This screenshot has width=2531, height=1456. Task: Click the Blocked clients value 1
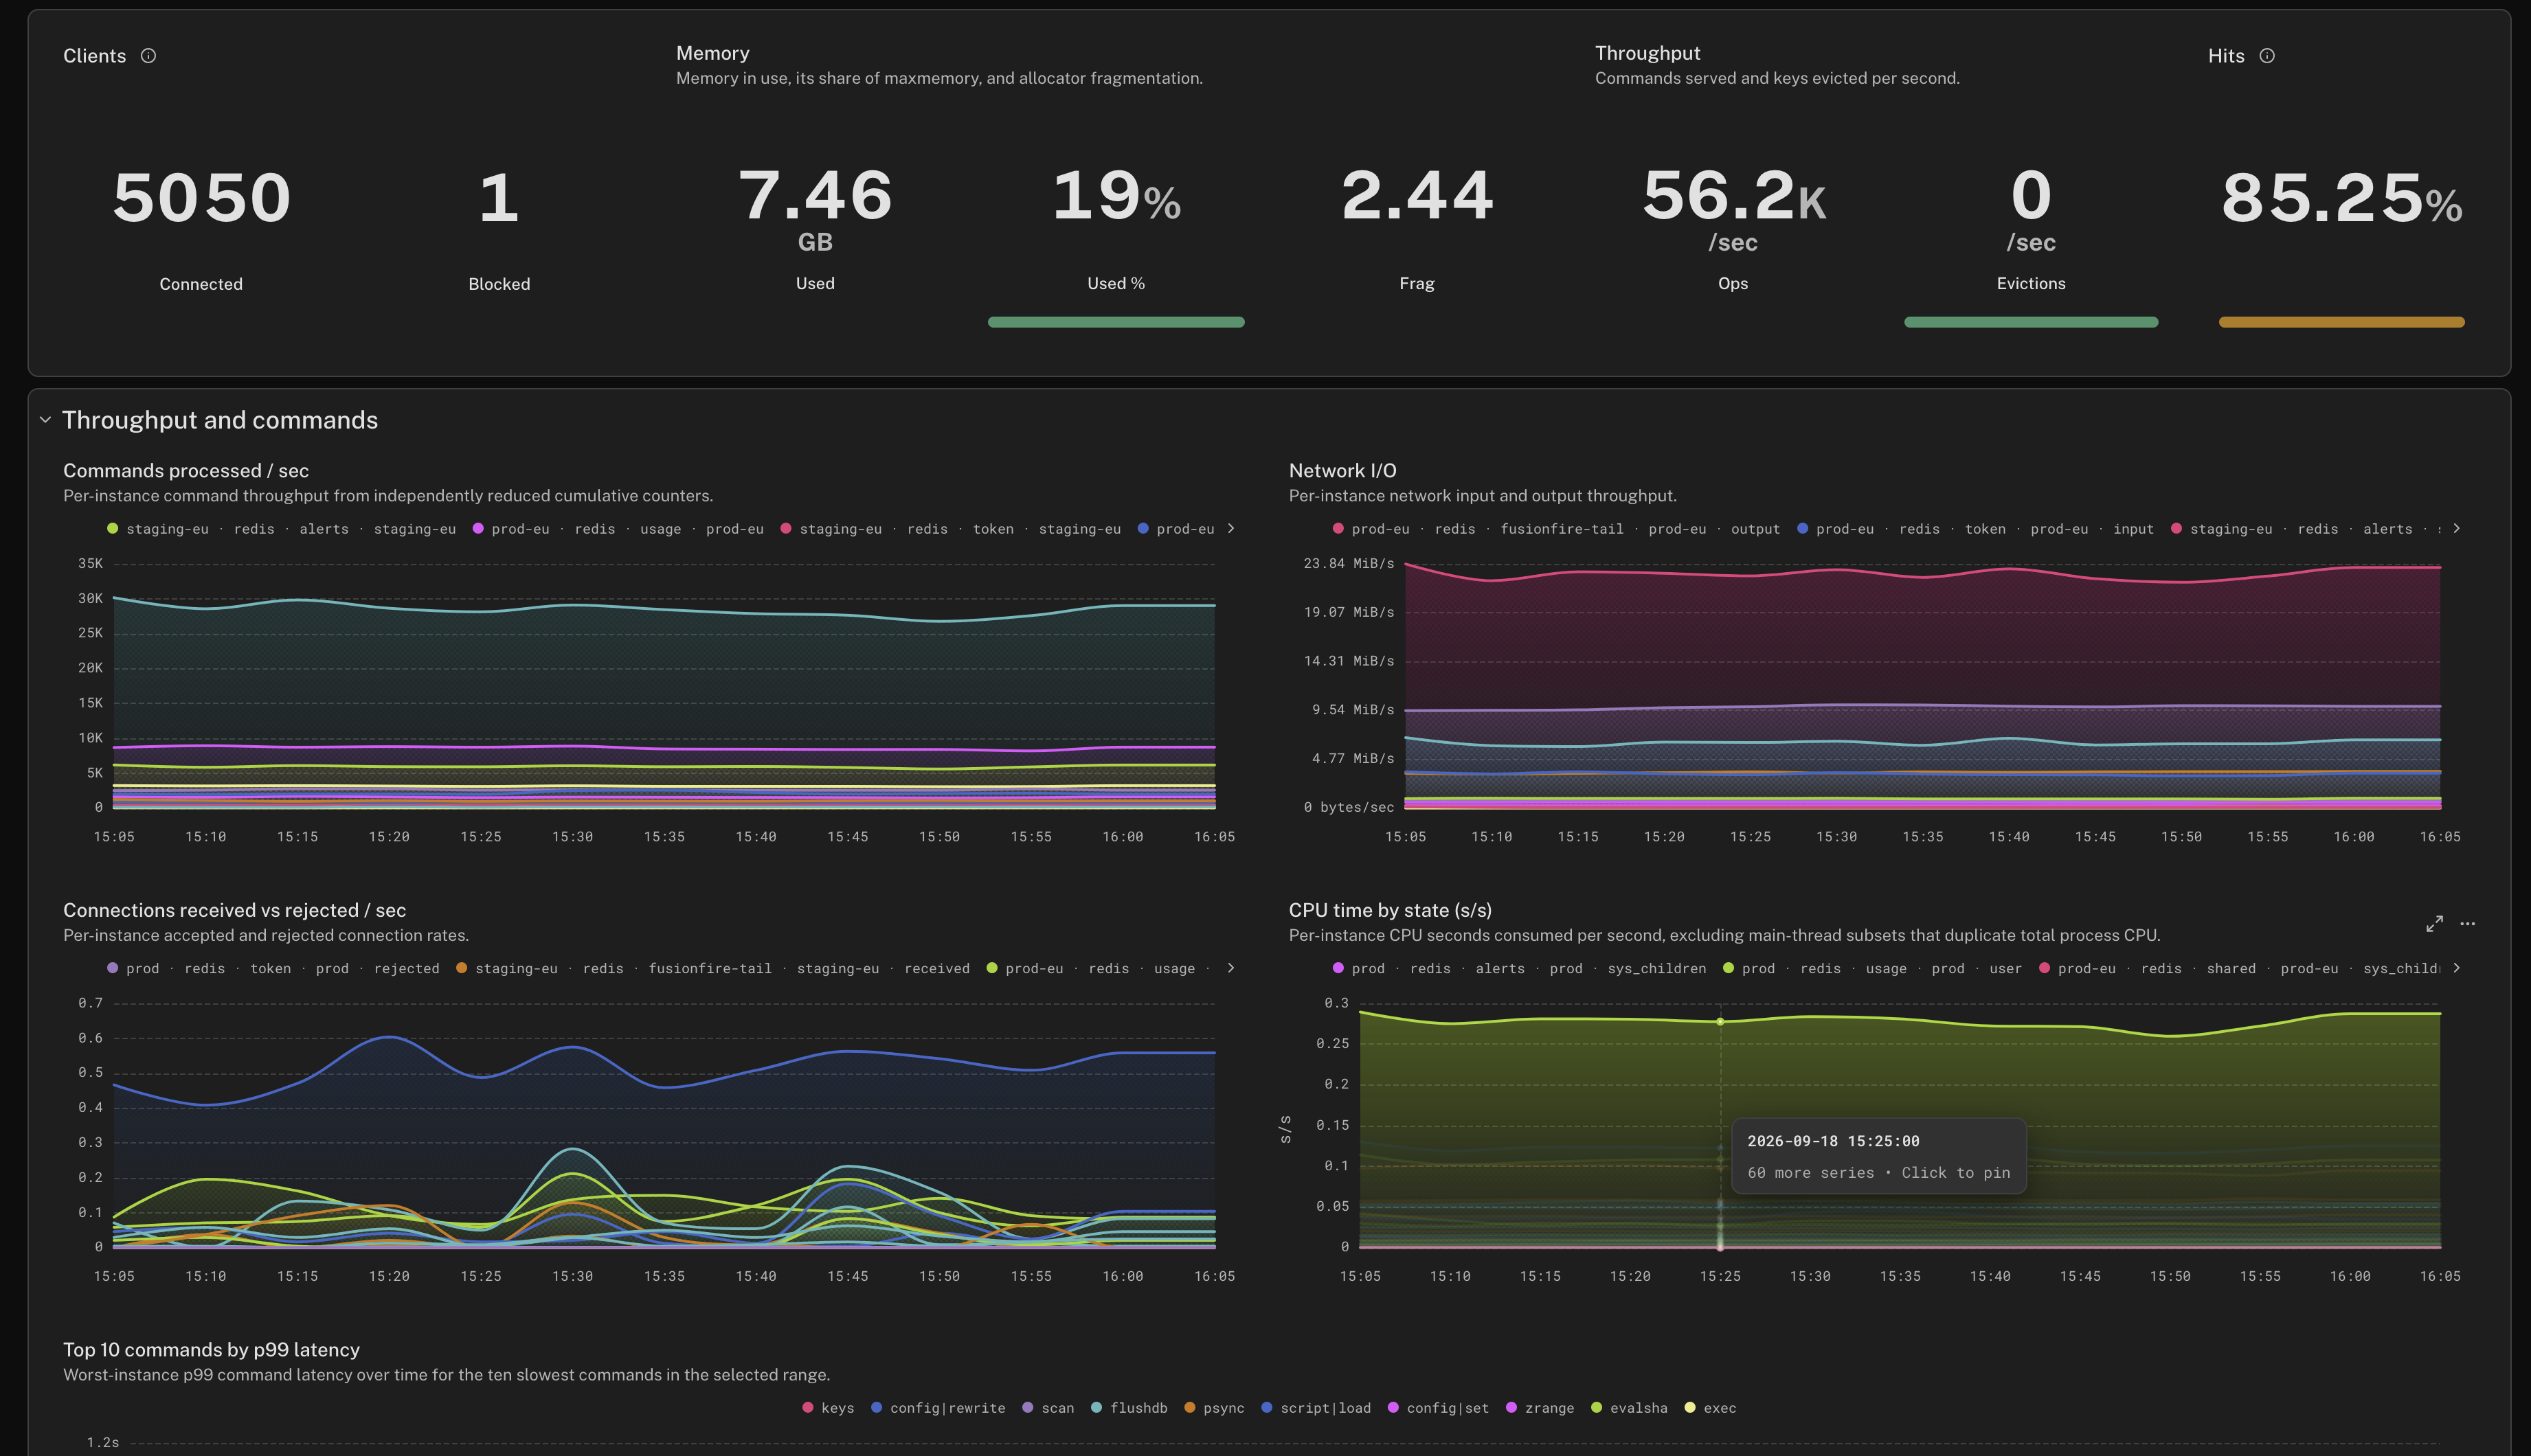499,197
